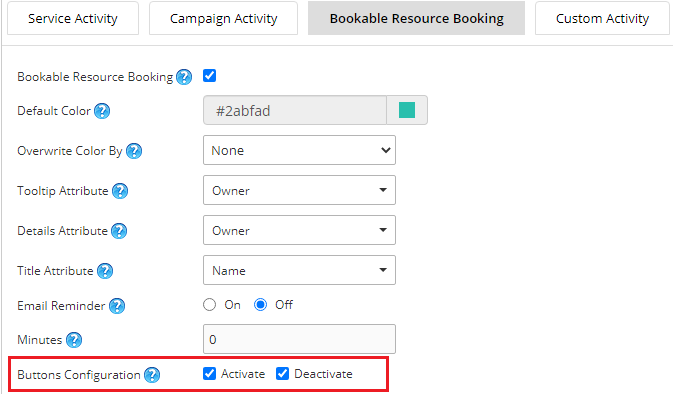673x394 pixels.
Task: Open help for Overwrite Color By
Action: 134,151
